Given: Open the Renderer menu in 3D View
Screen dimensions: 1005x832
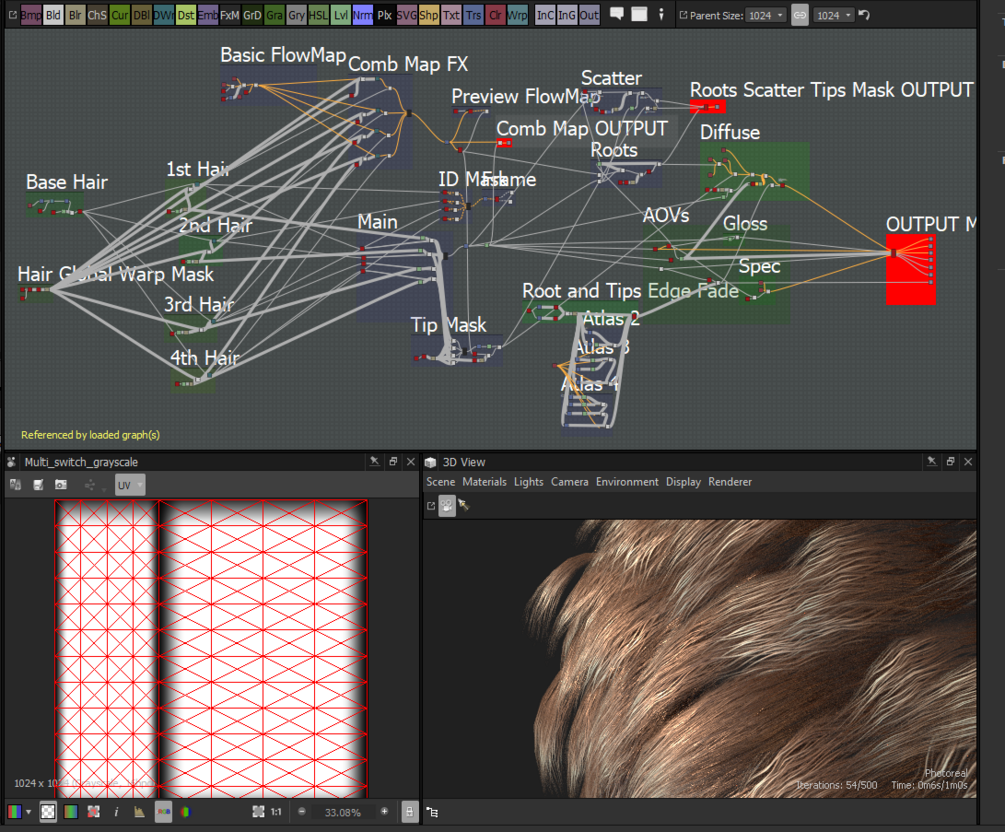Looking at the screenshot, I should [x=729, y=481].
